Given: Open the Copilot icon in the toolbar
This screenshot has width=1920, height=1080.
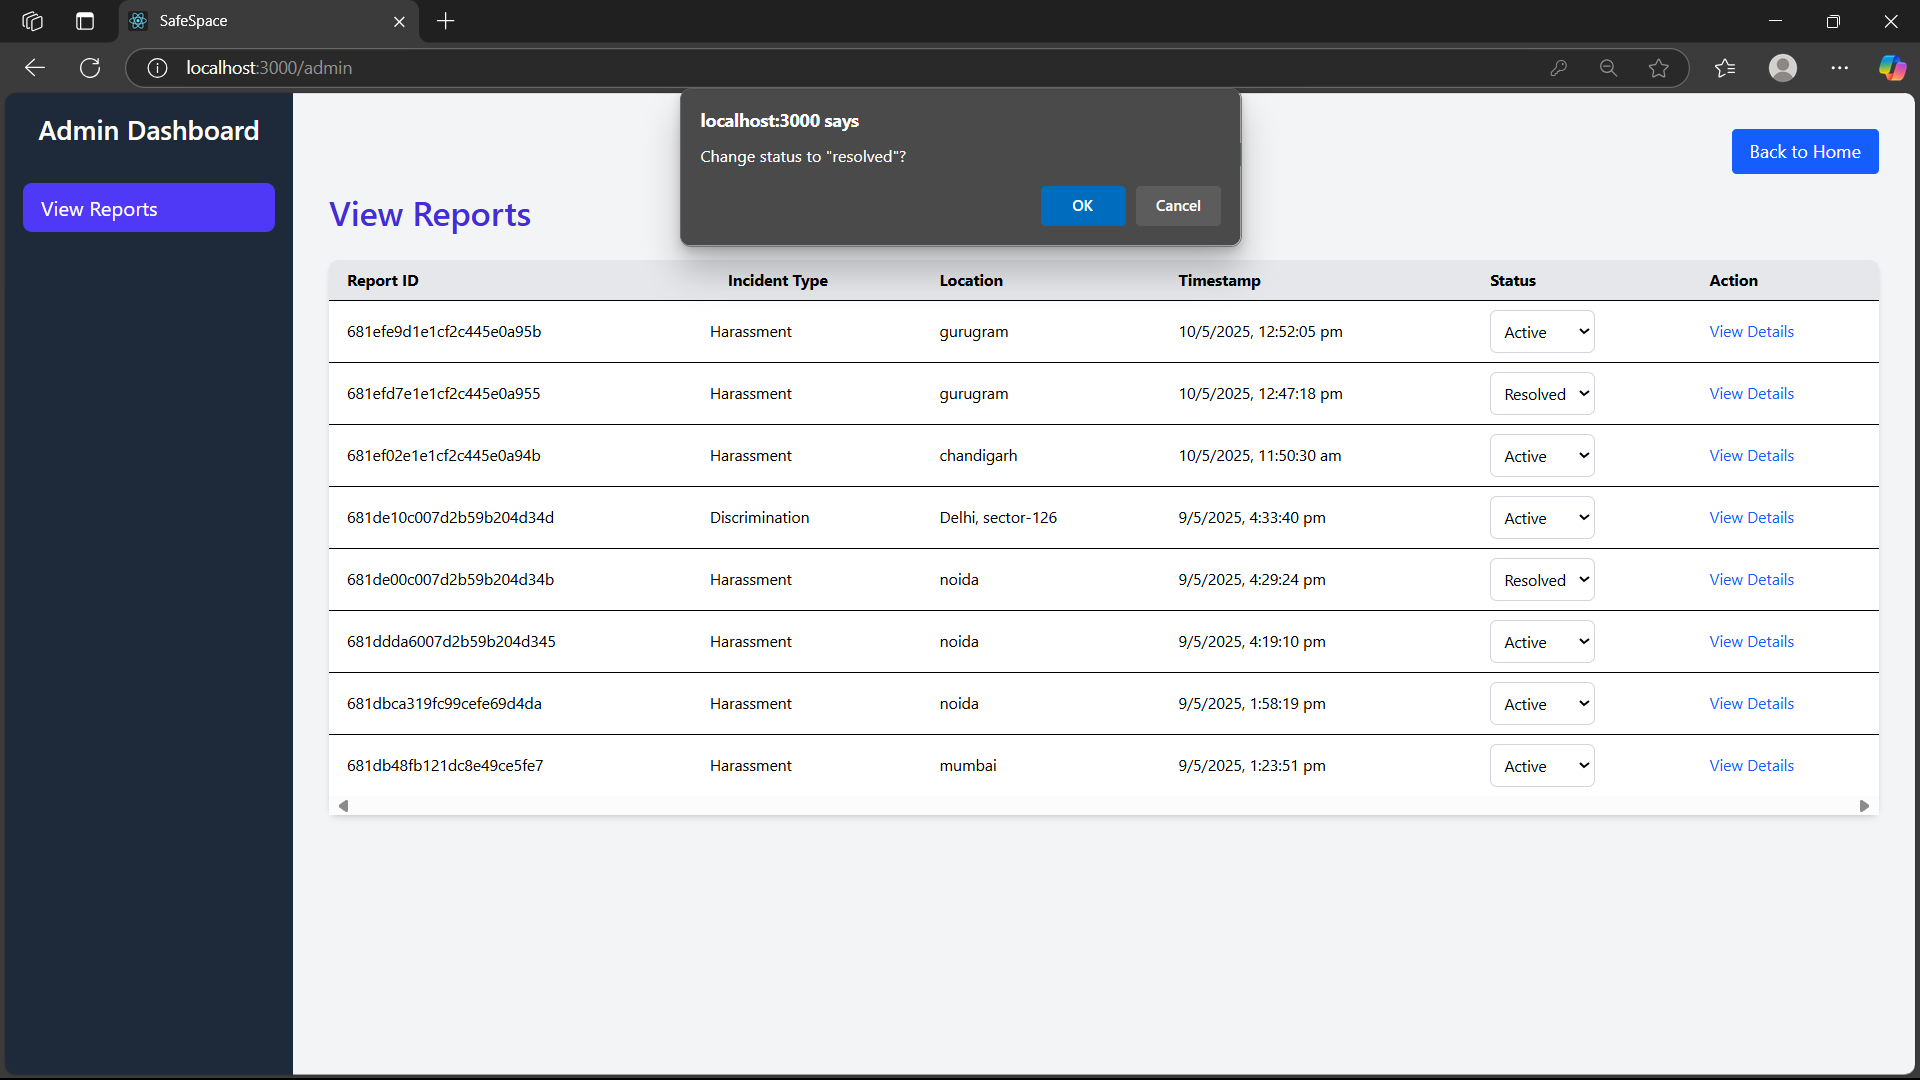Looking at the screenshot, I should [x=1892, y=68].
